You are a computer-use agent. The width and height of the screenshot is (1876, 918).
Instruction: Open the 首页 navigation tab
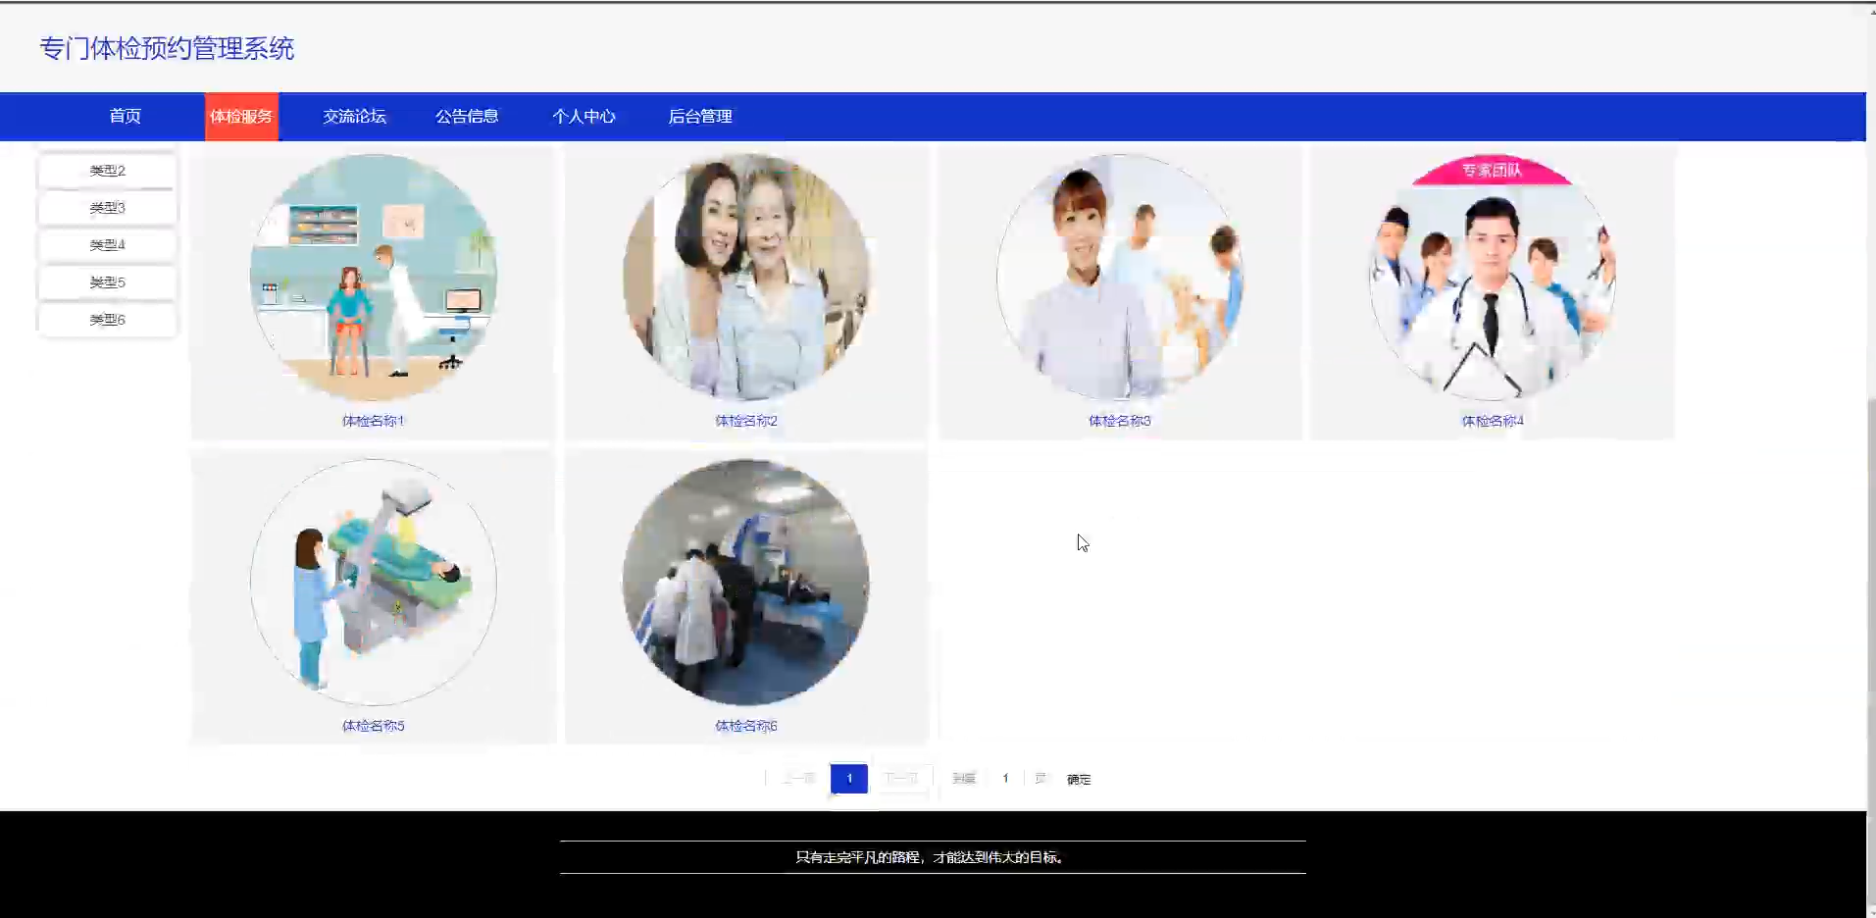(x=125, y=116)
